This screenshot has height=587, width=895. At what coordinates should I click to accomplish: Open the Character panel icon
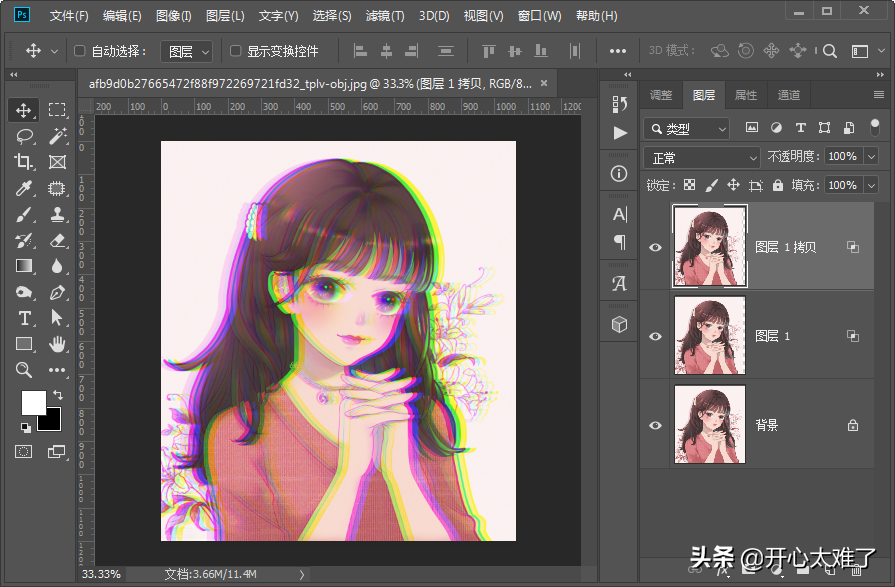pyautogui.click(x=619, y=214)
